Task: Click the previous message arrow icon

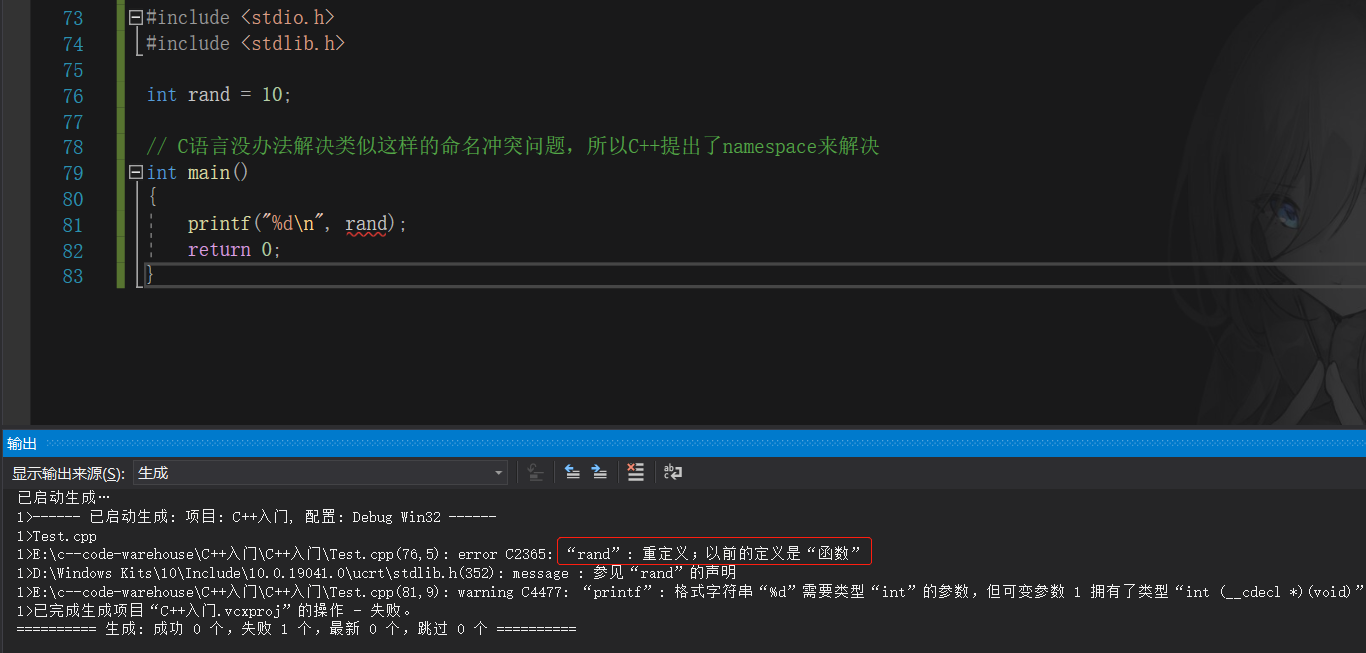Action: (x=572, y=472)
